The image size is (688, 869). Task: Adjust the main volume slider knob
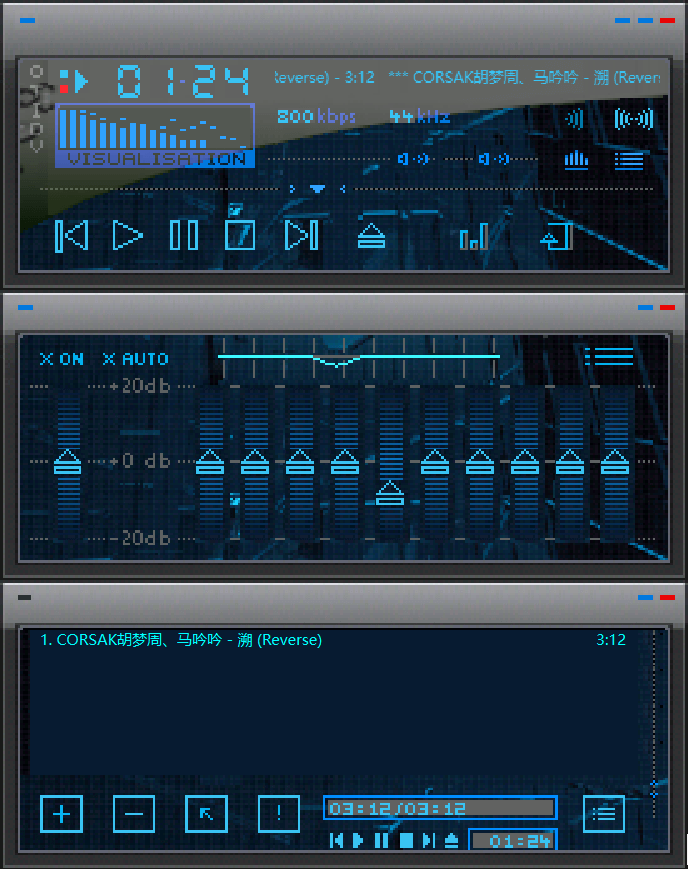[414, 159]
